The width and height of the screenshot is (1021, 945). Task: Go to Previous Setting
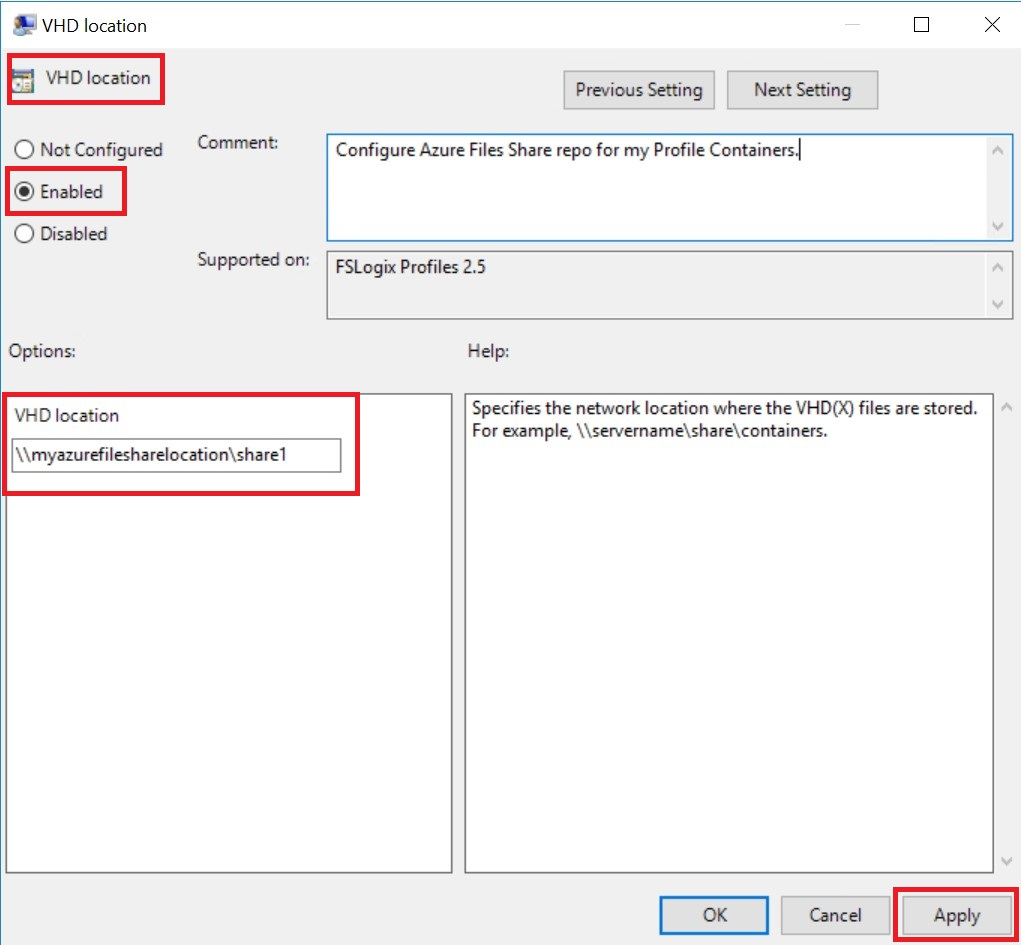click(x=639, y=90)
